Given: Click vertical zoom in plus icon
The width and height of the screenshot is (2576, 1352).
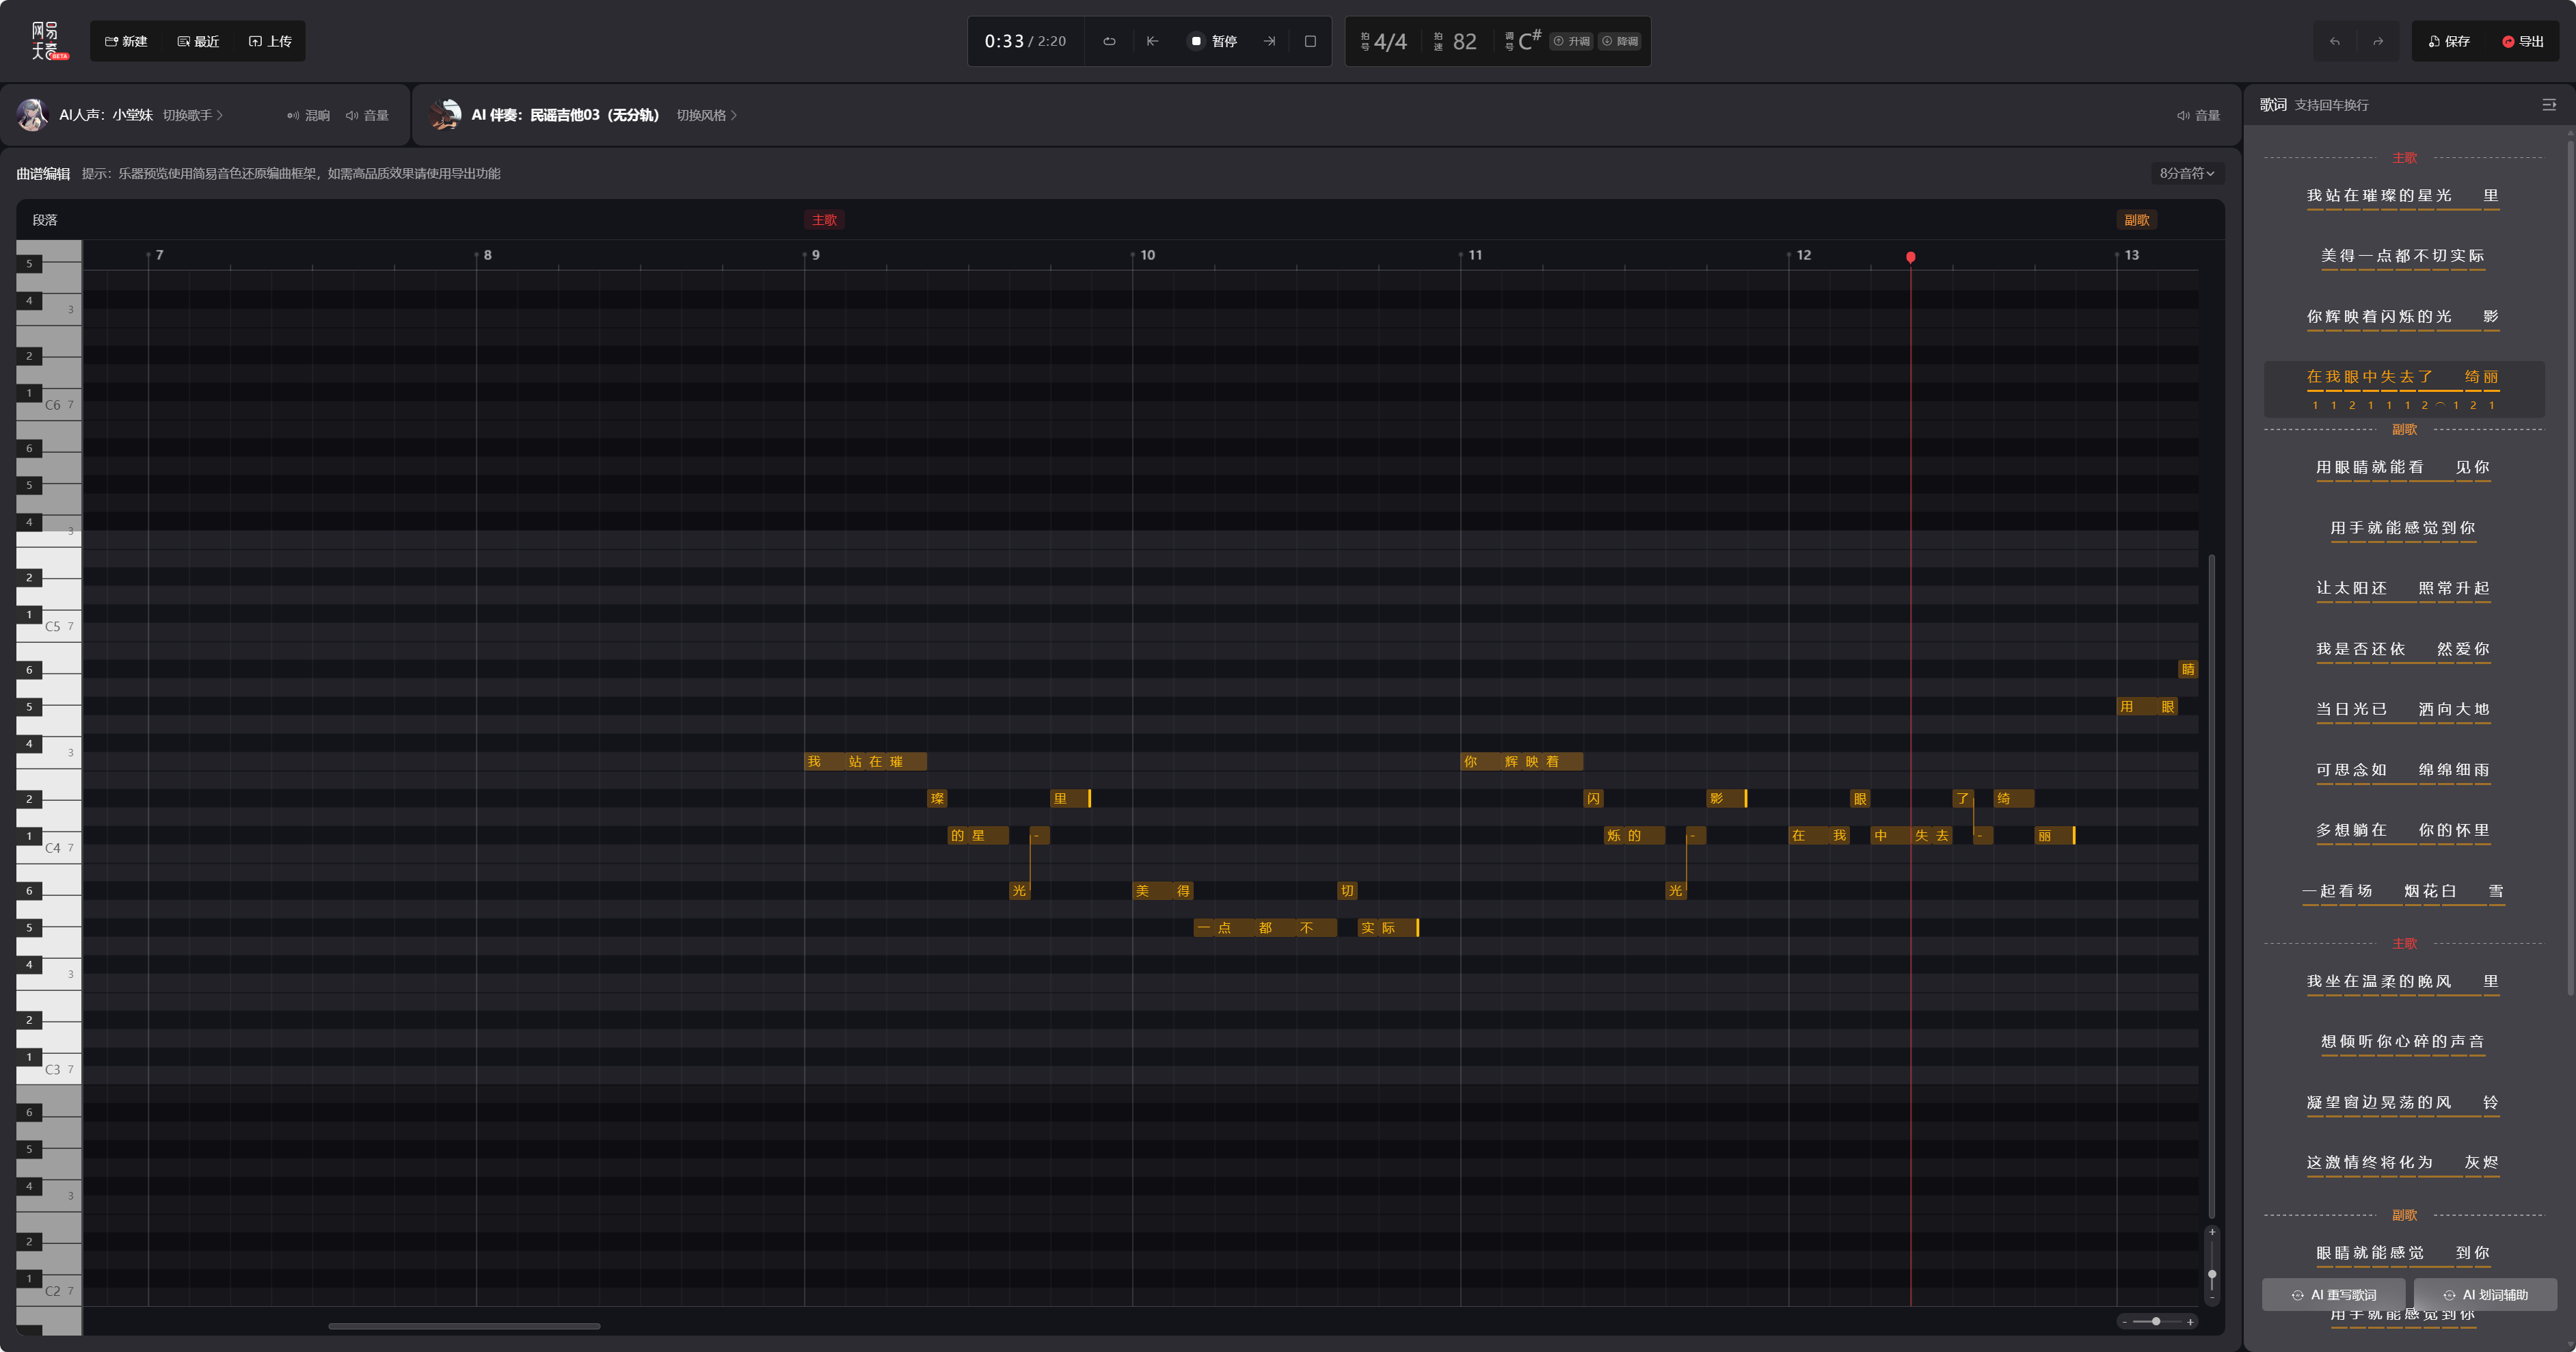Looking at the screenshot, I should (2212, 1232).
